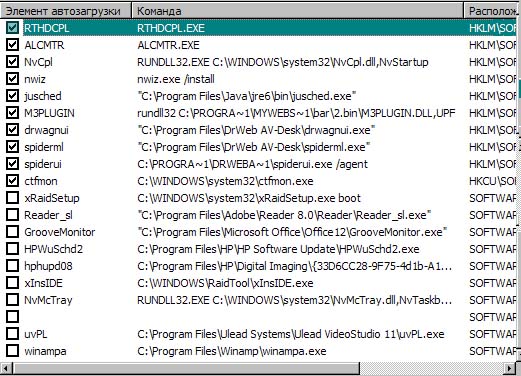Disable jusched from startup via checkbox

12,96
